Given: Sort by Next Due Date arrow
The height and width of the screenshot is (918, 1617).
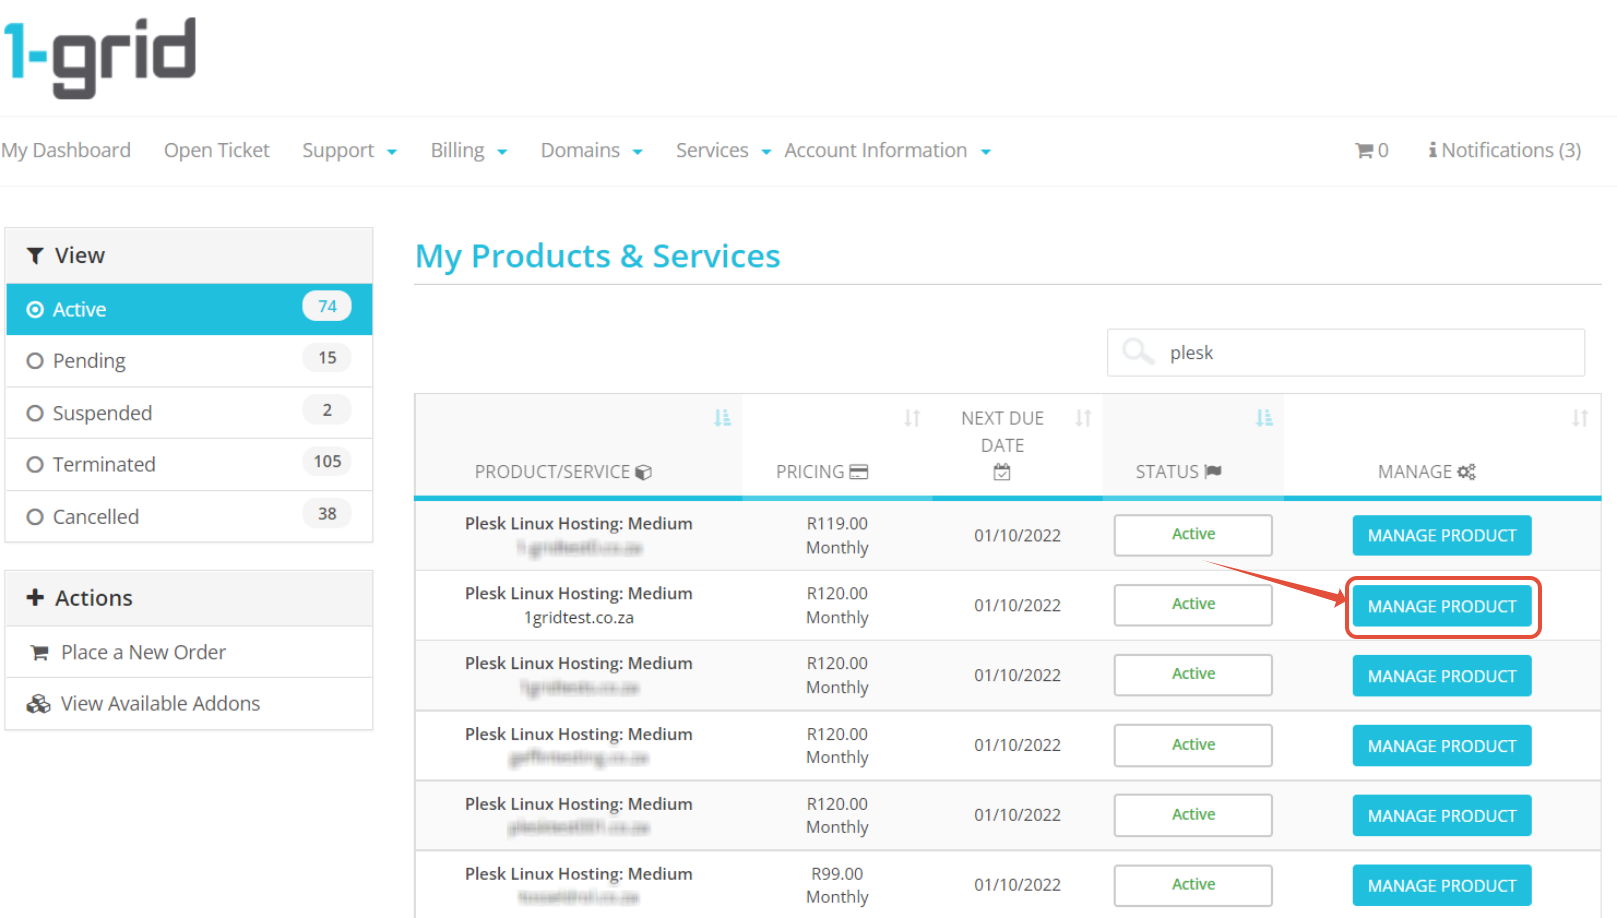Looking at the screenshot, I should (x=1083, y=418).
